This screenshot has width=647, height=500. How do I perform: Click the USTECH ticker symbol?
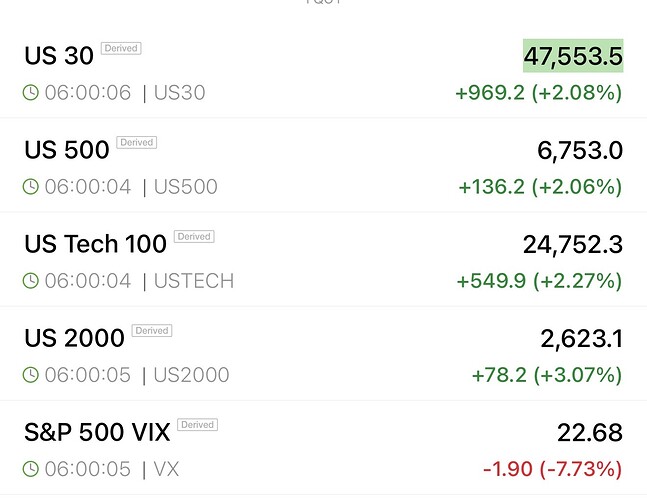(x=194, y=281)
